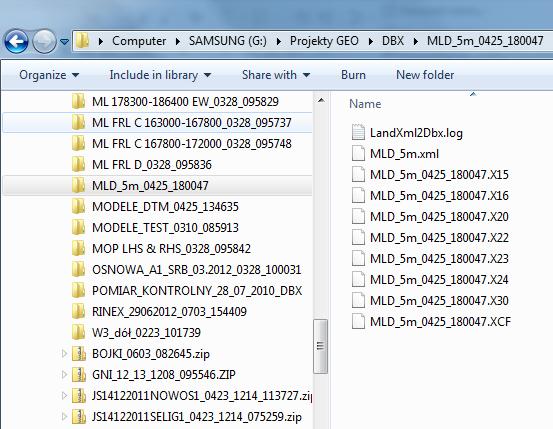The image size is (553, 429).
Task: Click the folder icon in address bar
Action: 83,41
